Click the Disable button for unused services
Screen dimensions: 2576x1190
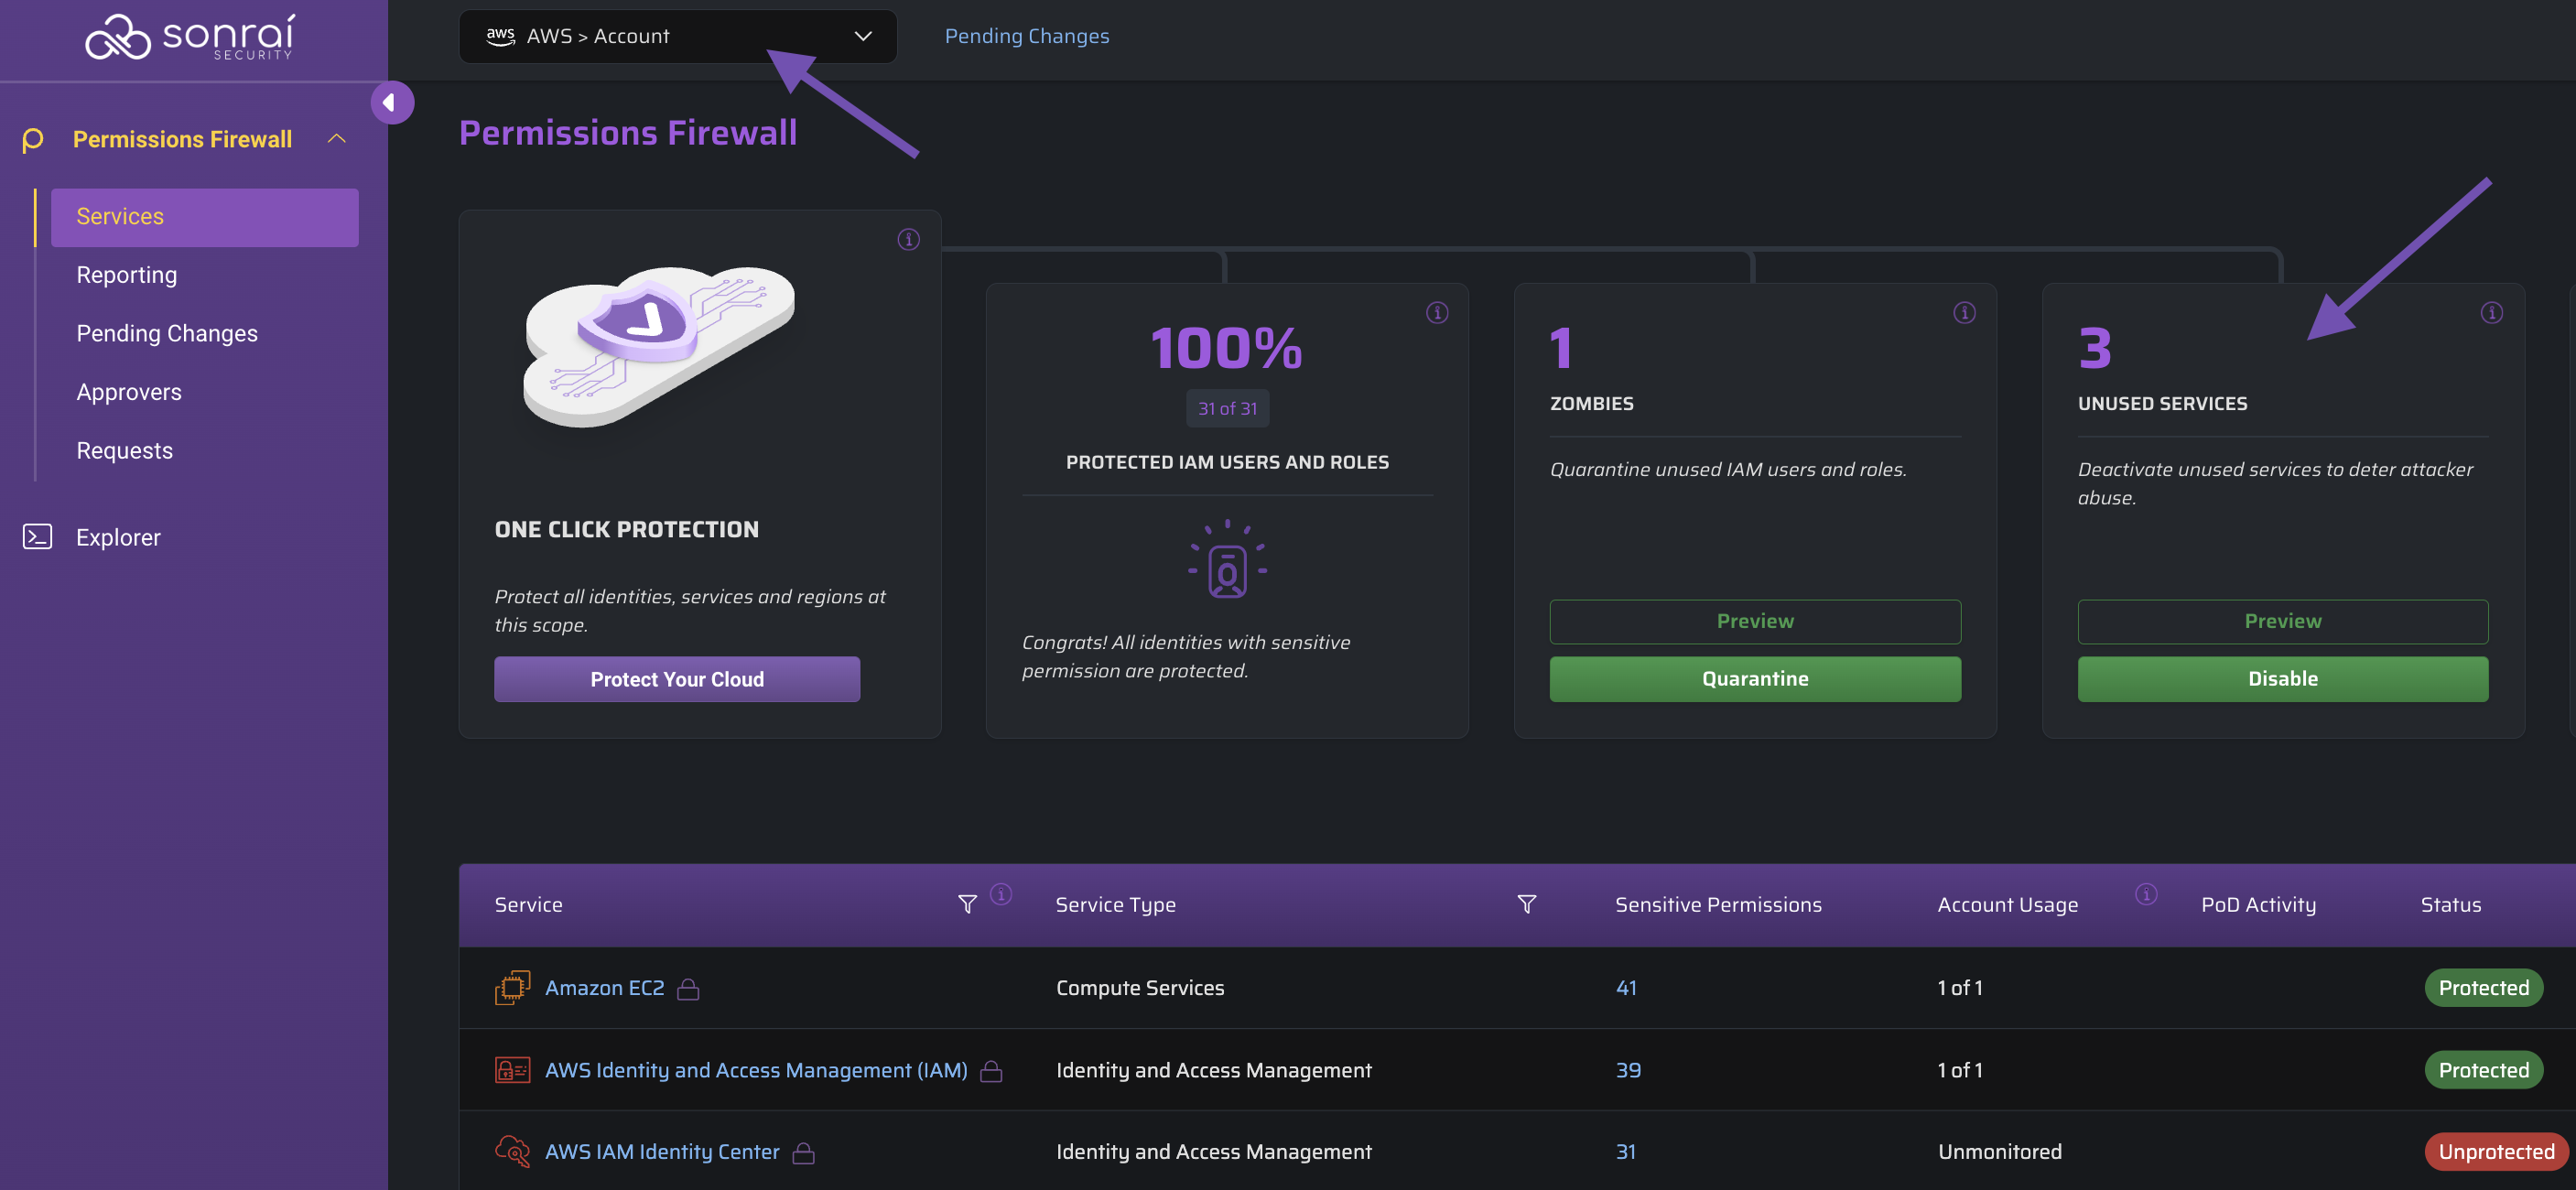point(2282,679)
